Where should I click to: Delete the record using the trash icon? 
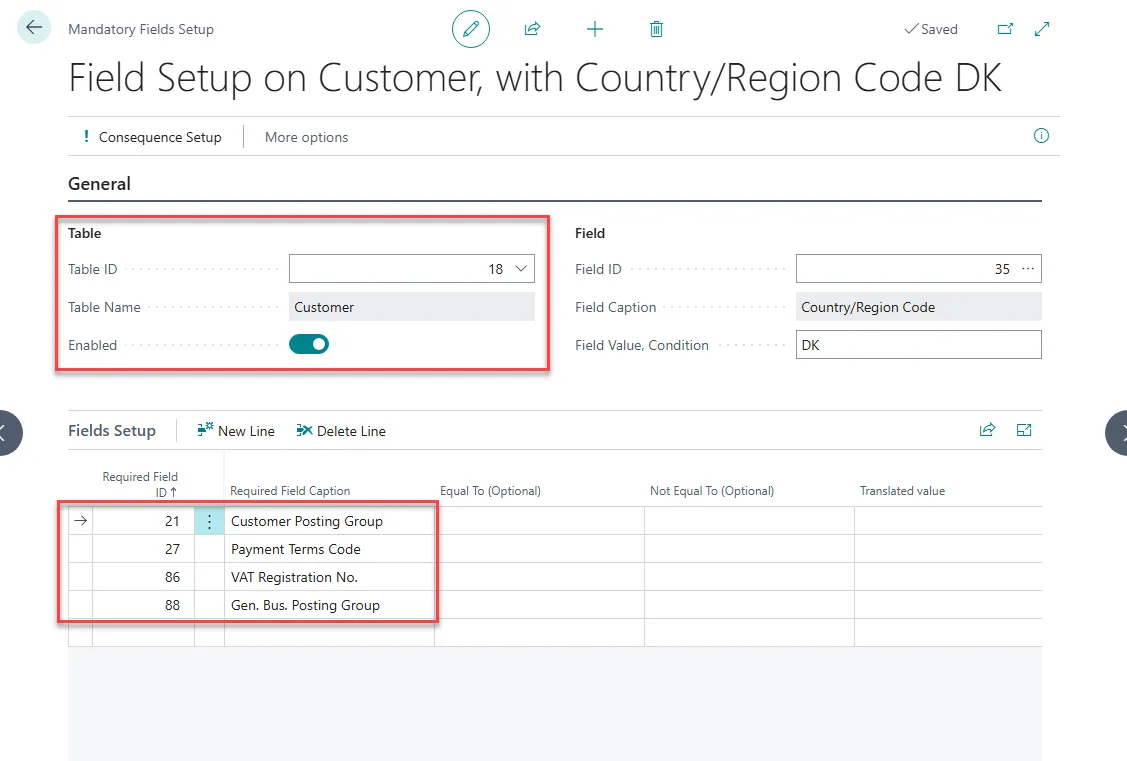pyautogui.click(x=656, y=29)
